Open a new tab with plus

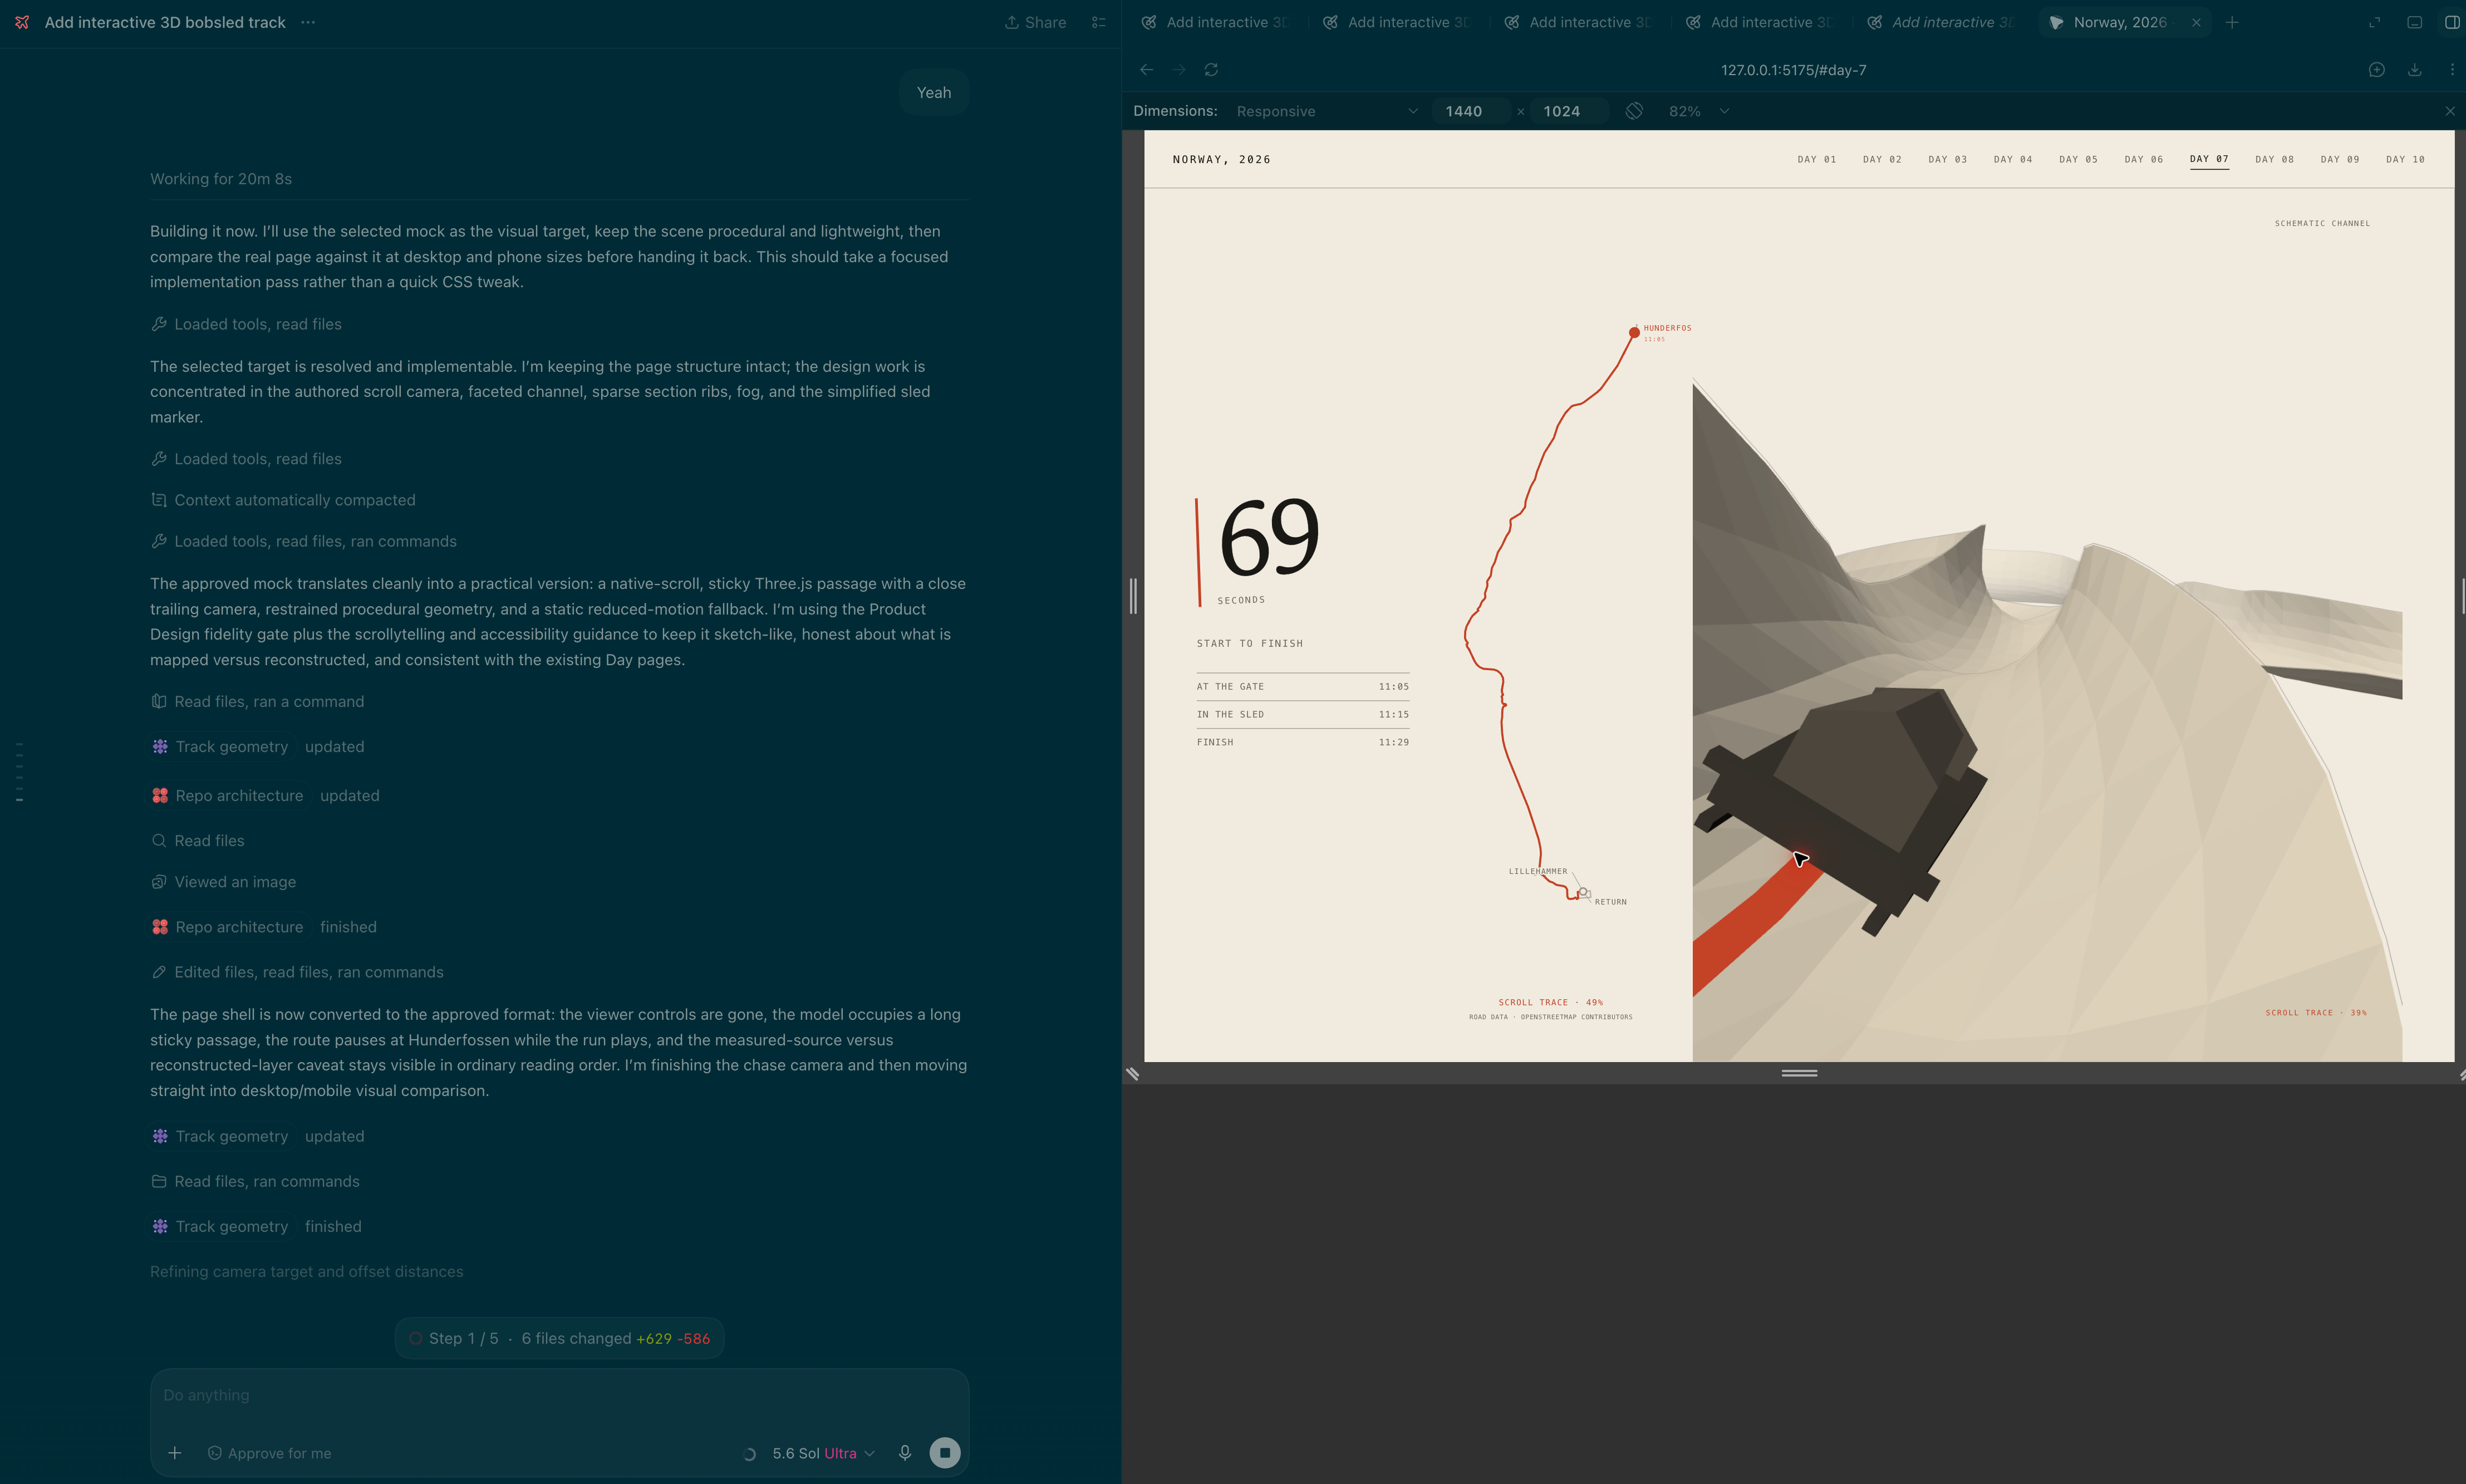coord(2232,22)
